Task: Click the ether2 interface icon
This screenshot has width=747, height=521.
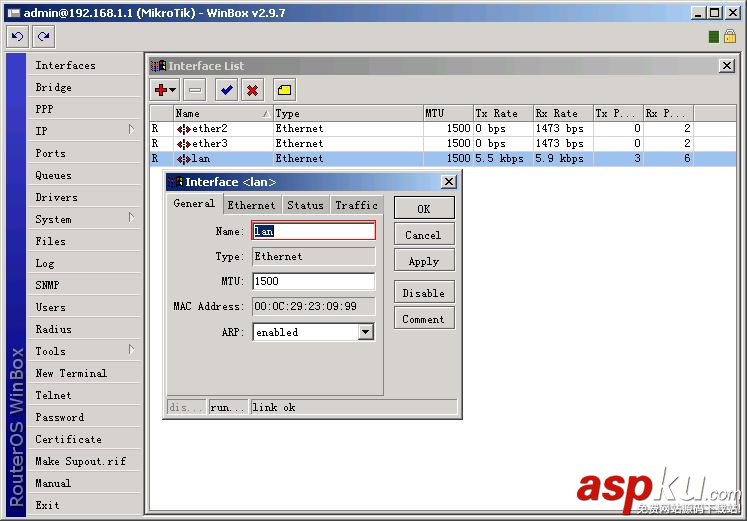Action: click(x=183, y=129)
